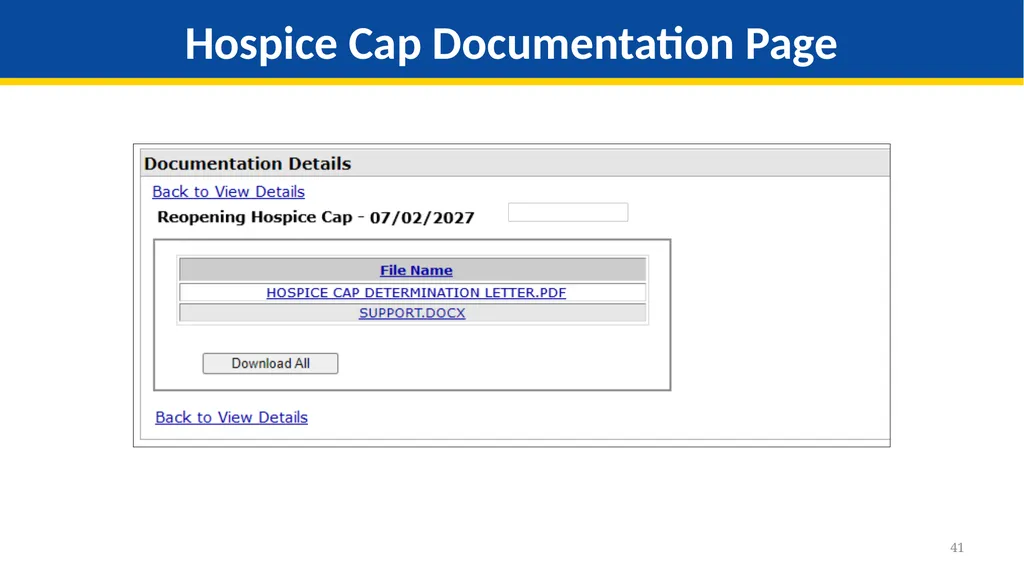The width and height of the screenshot is (1024, 575).
Task: Click the Documentation Details heading
Action: [248, 163]
